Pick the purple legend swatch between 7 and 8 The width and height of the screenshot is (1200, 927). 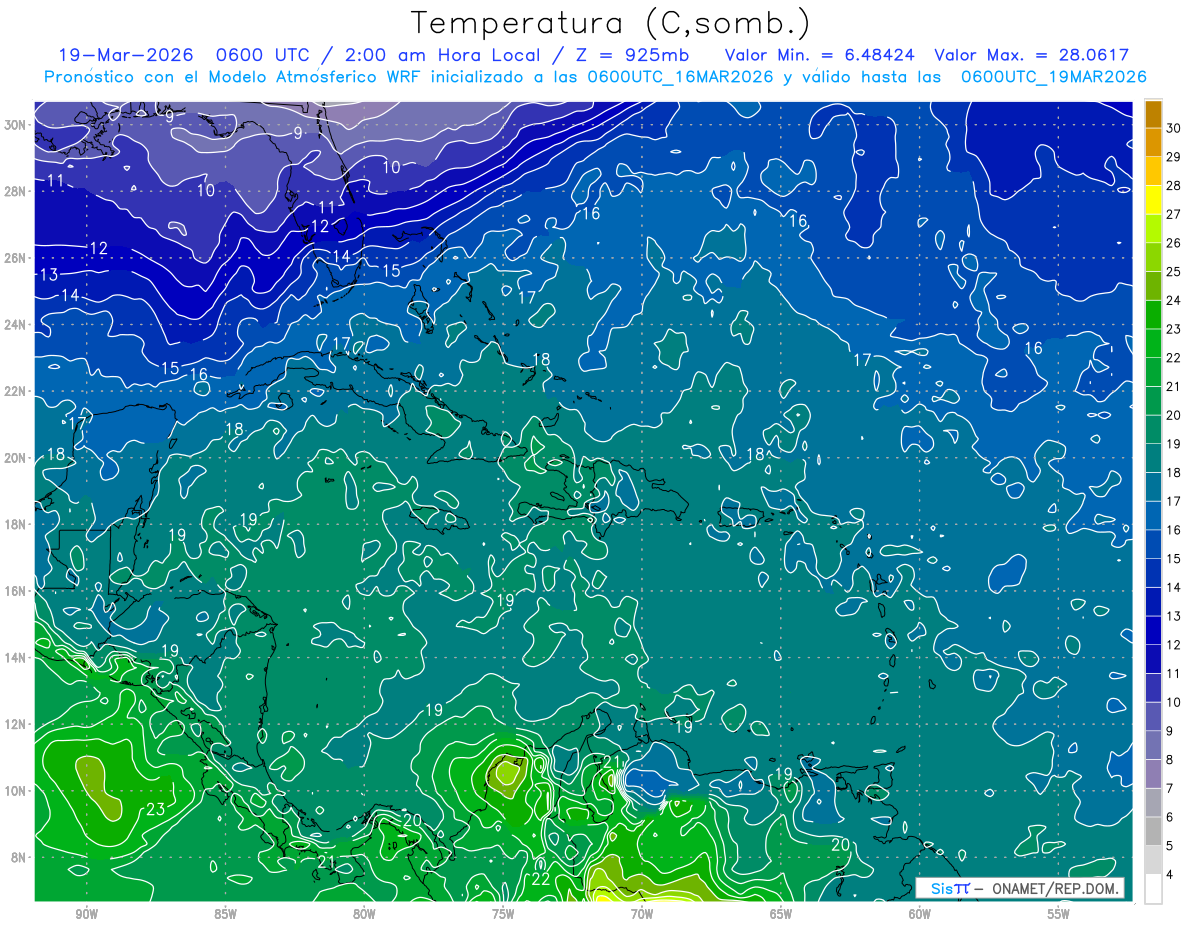pyautogui.click(x=1153, y=774)
